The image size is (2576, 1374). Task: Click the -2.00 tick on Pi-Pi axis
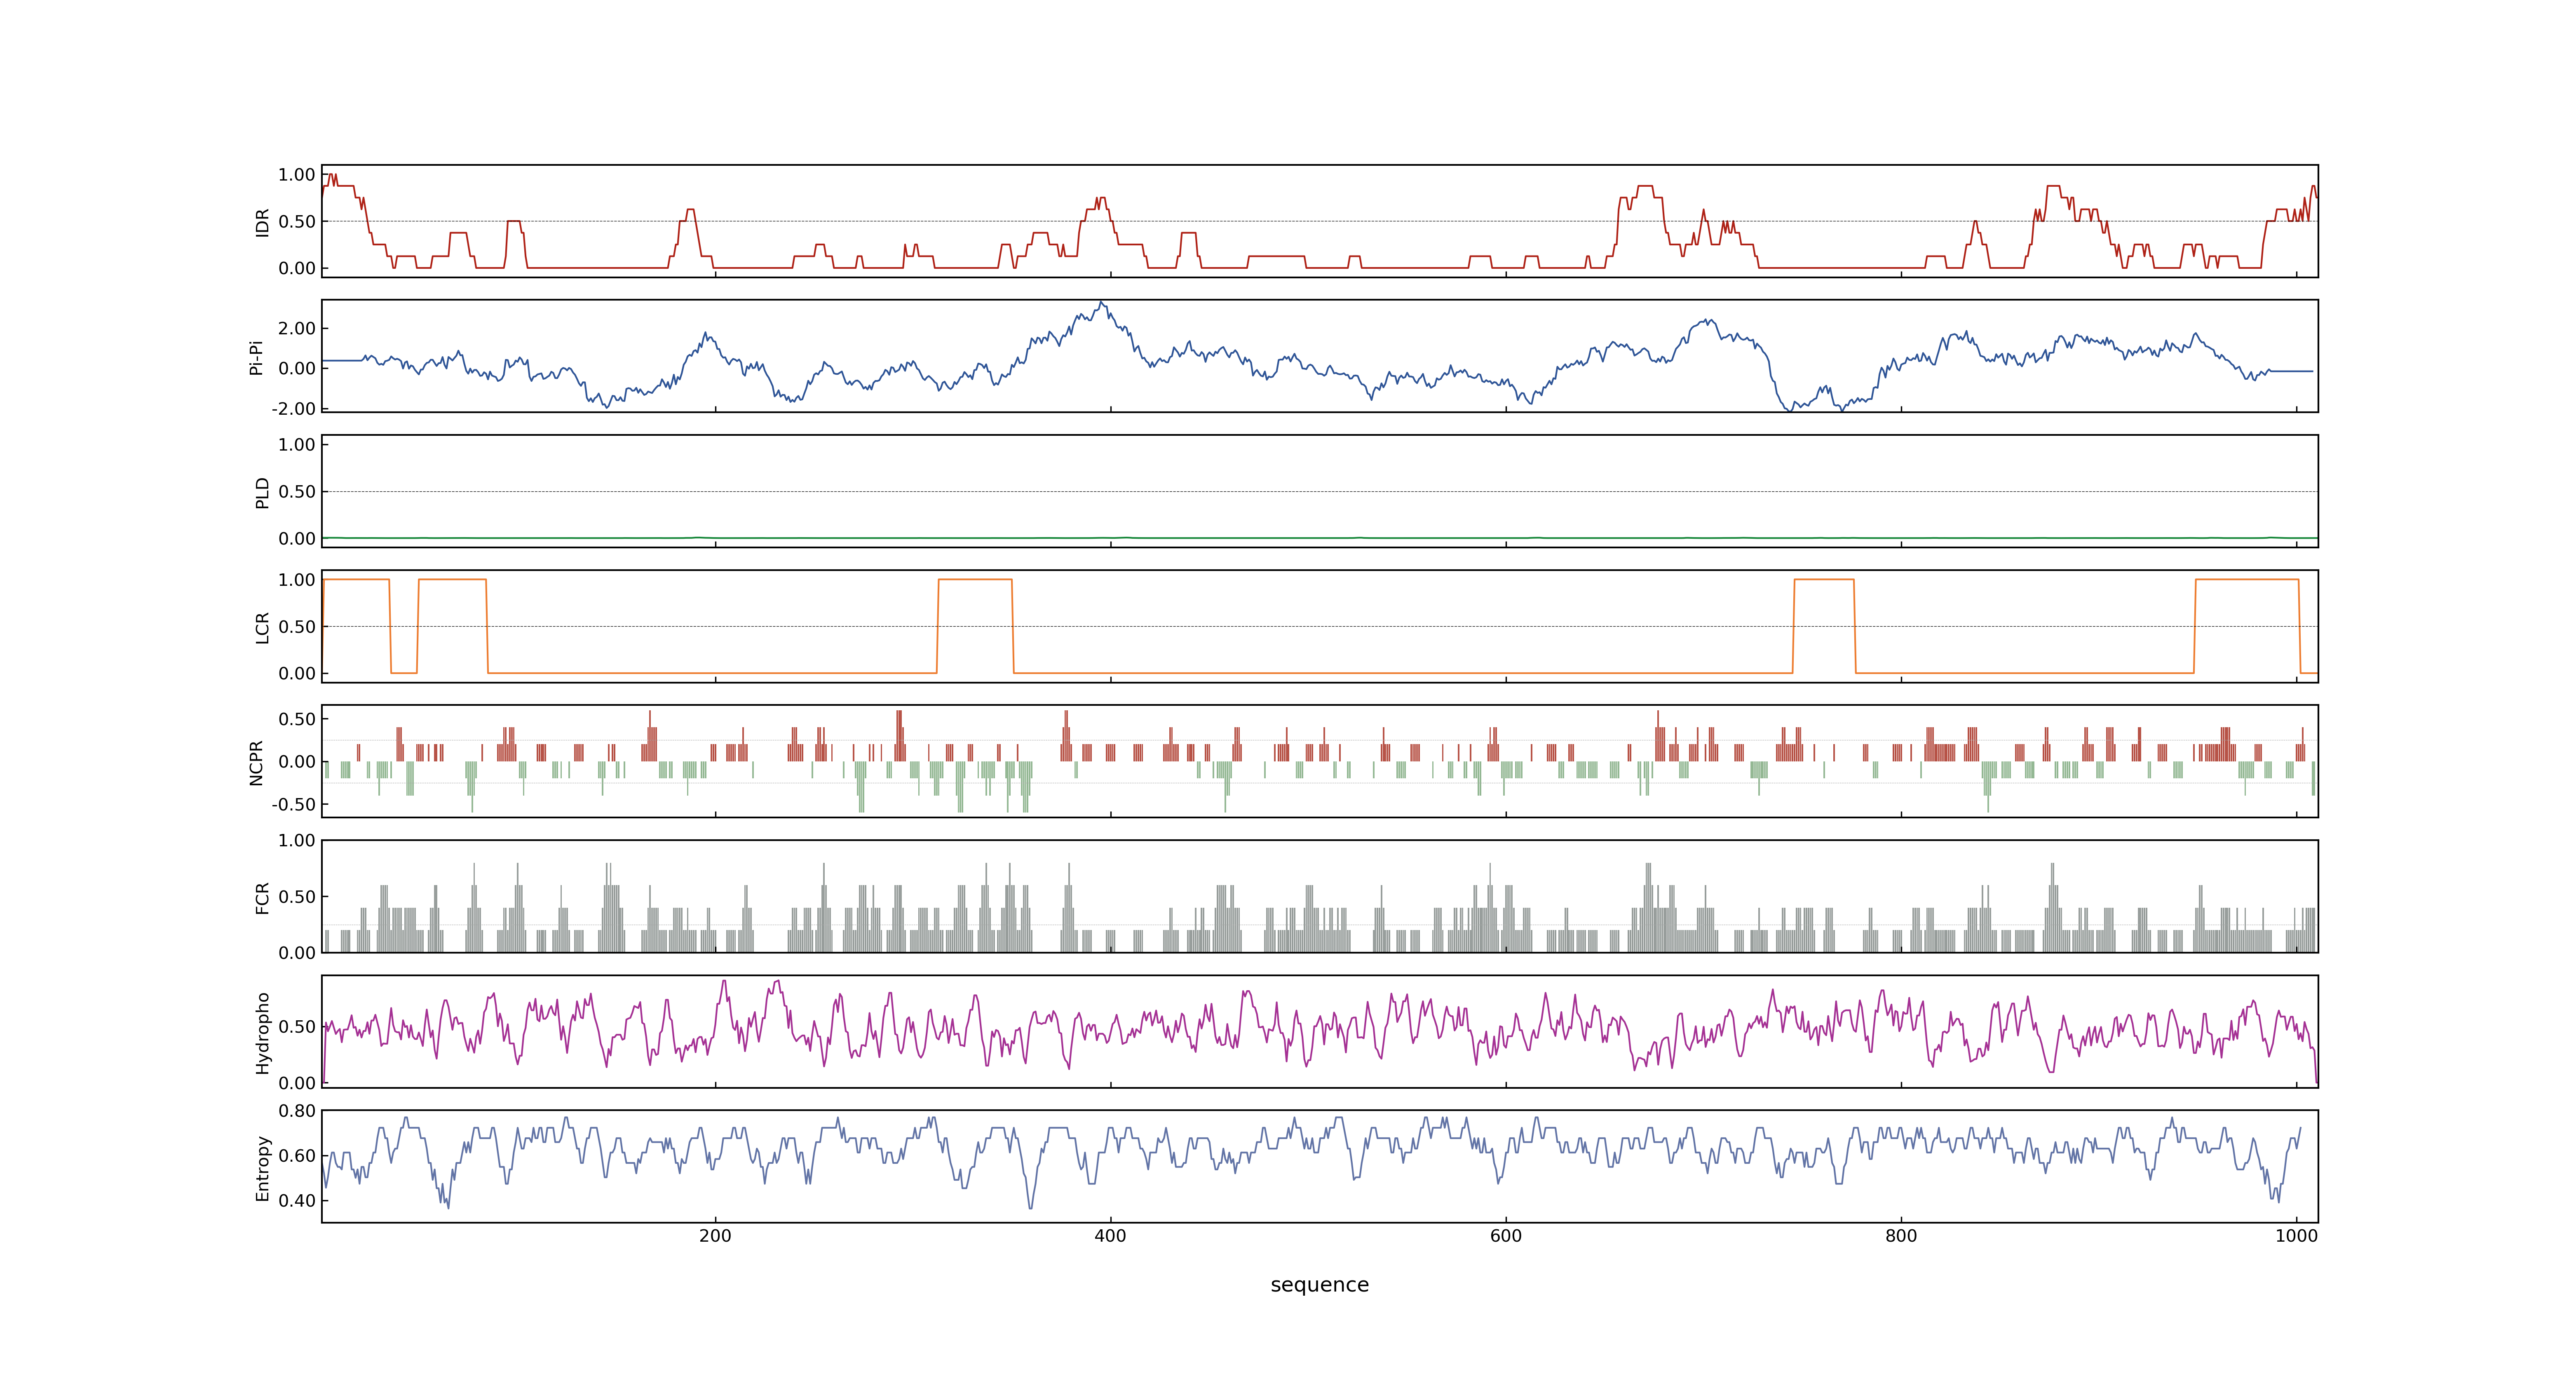point(294,408)
